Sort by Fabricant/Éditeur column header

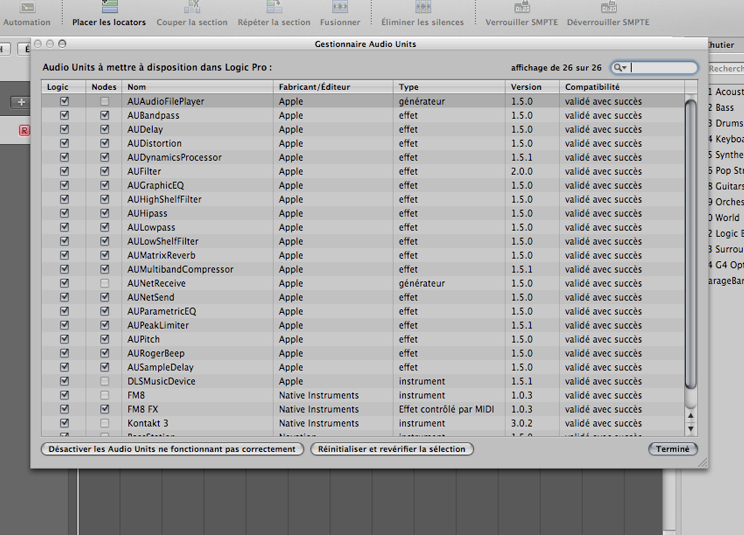pyautogui.click(x=333, y=87)
